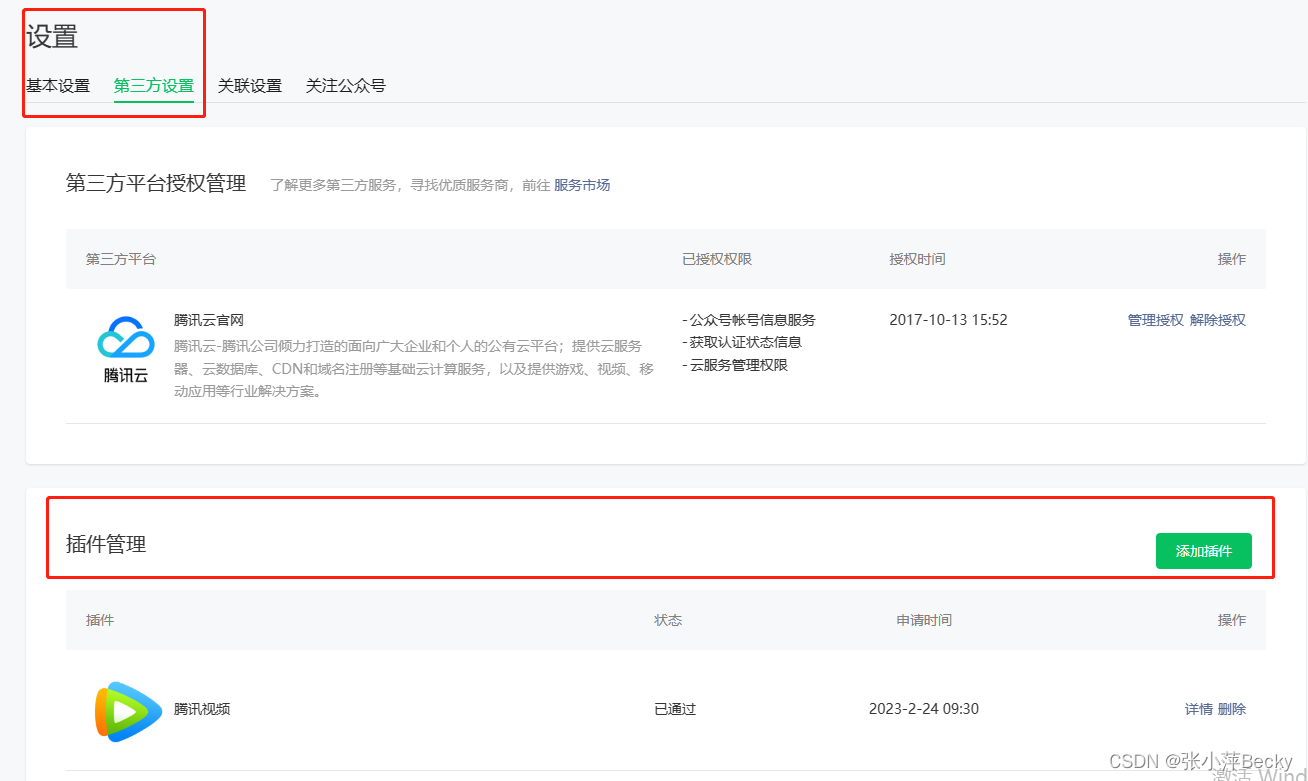Click 删除 to remove the plugin

1234,709
